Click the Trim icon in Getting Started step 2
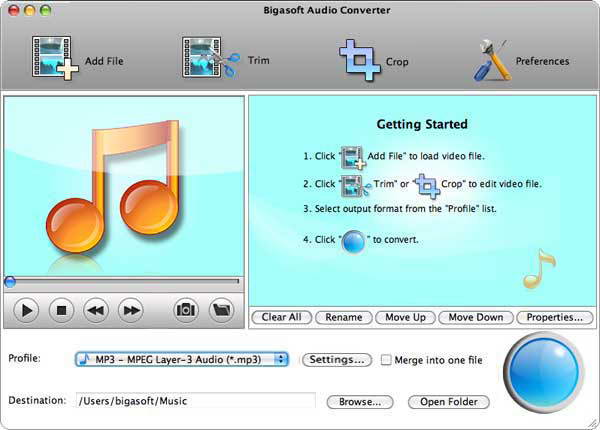Screen dimensions: 600x430 pos(356,186)
